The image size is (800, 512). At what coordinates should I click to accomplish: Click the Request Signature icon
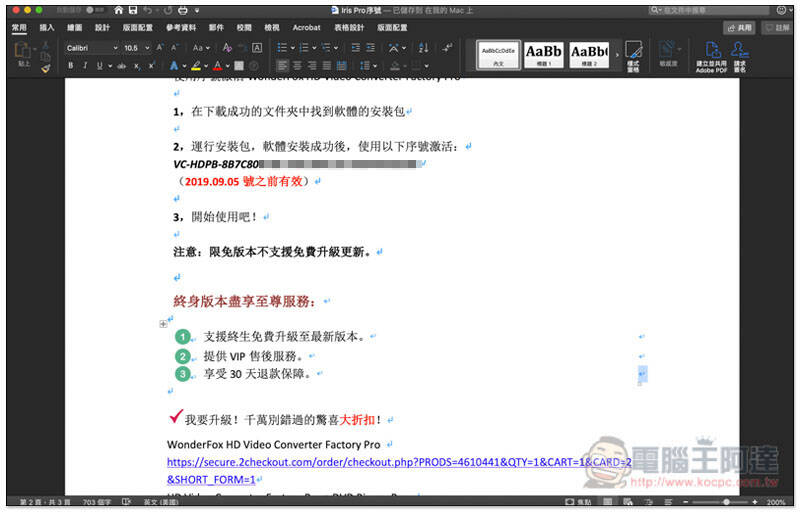[x=739, y=57]
